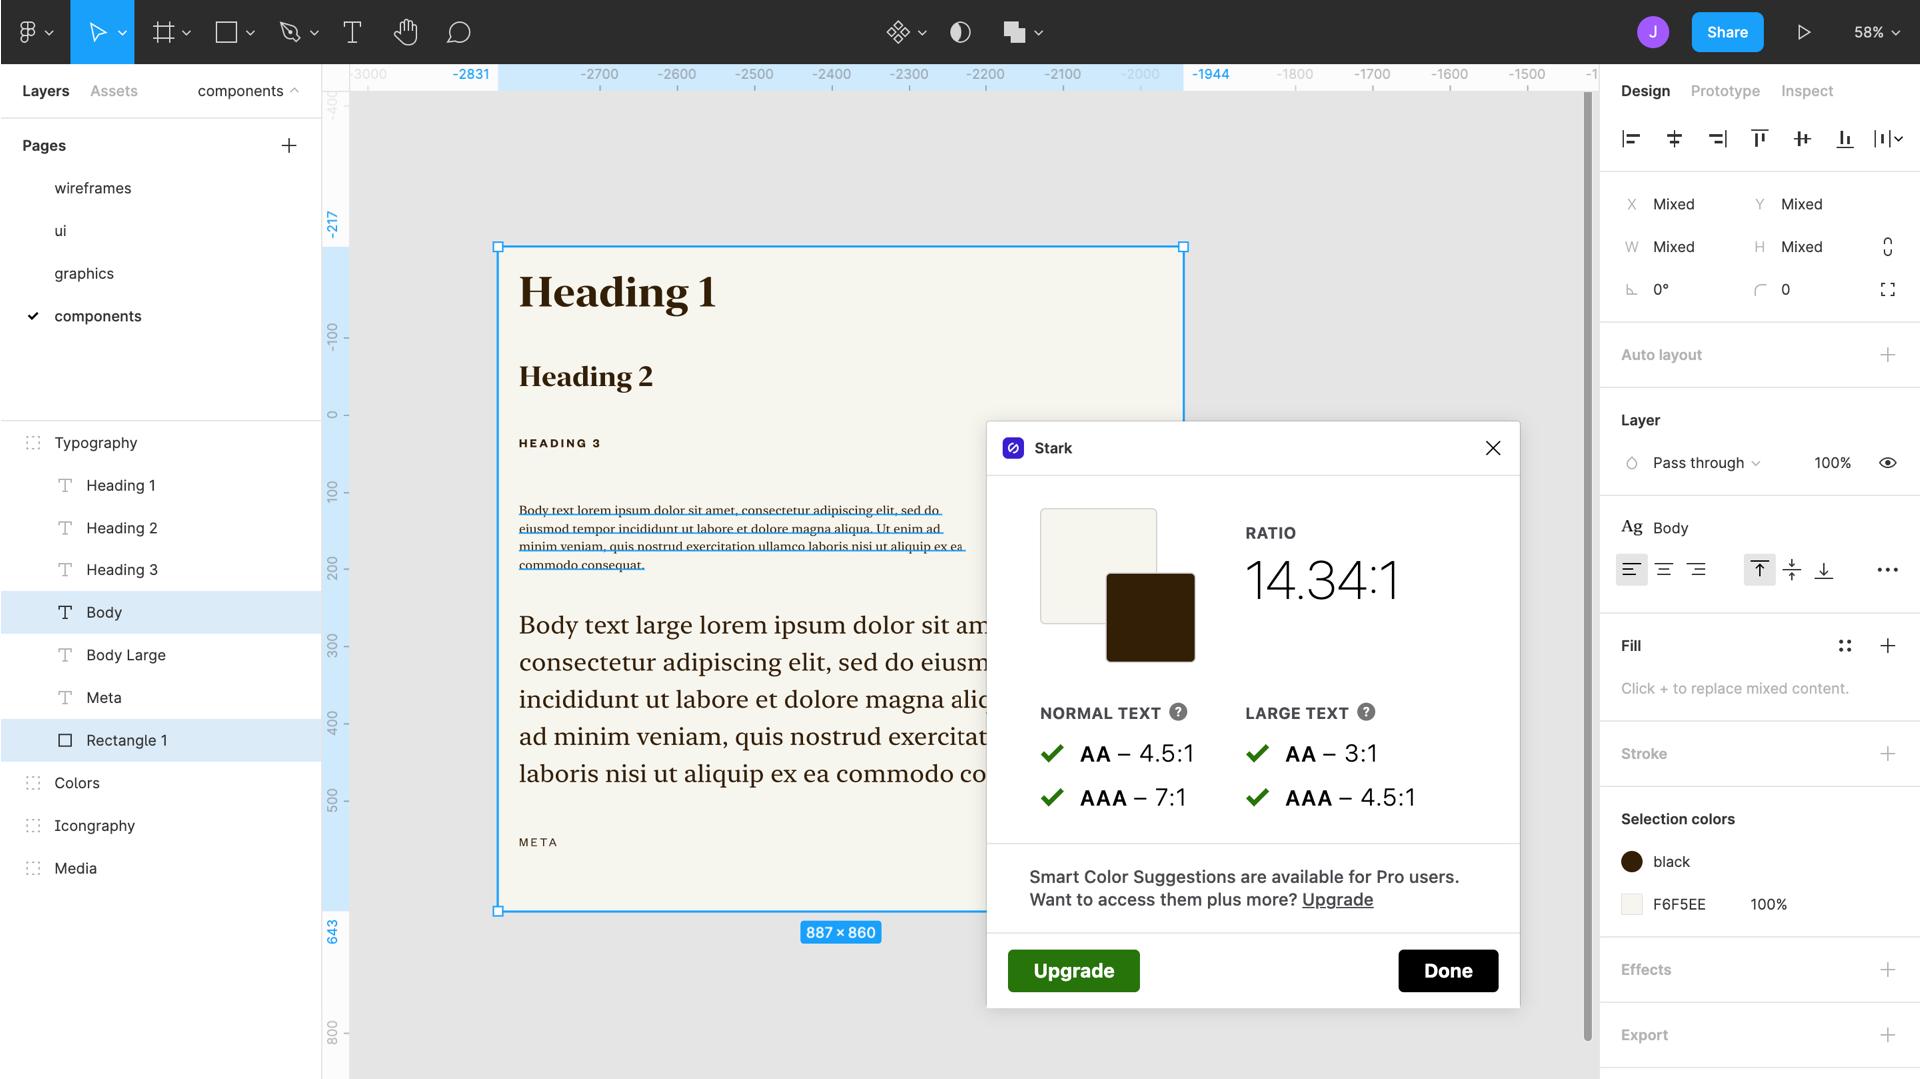
Task: Open the Assets panel tab
Action: (x=112, y=91)
